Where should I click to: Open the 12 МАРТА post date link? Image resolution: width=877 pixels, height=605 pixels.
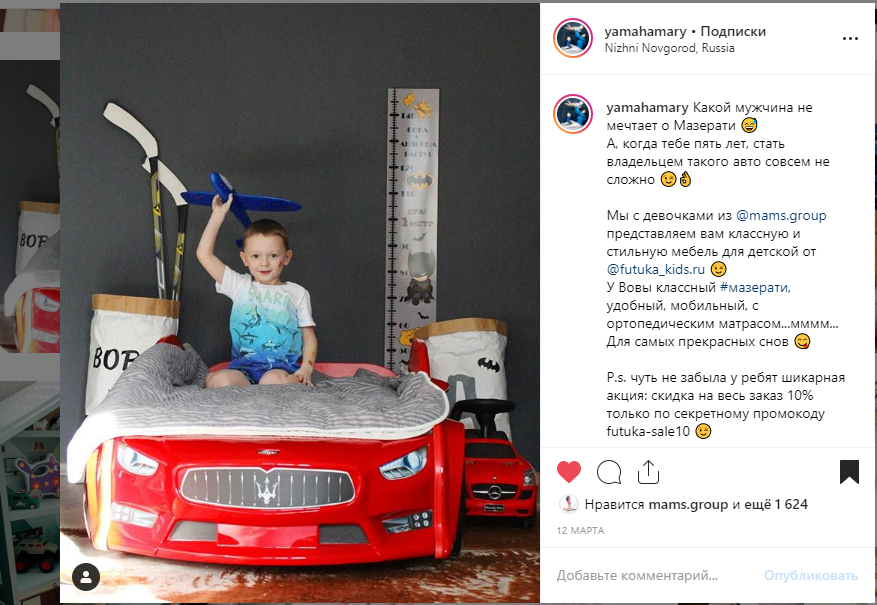581,531
